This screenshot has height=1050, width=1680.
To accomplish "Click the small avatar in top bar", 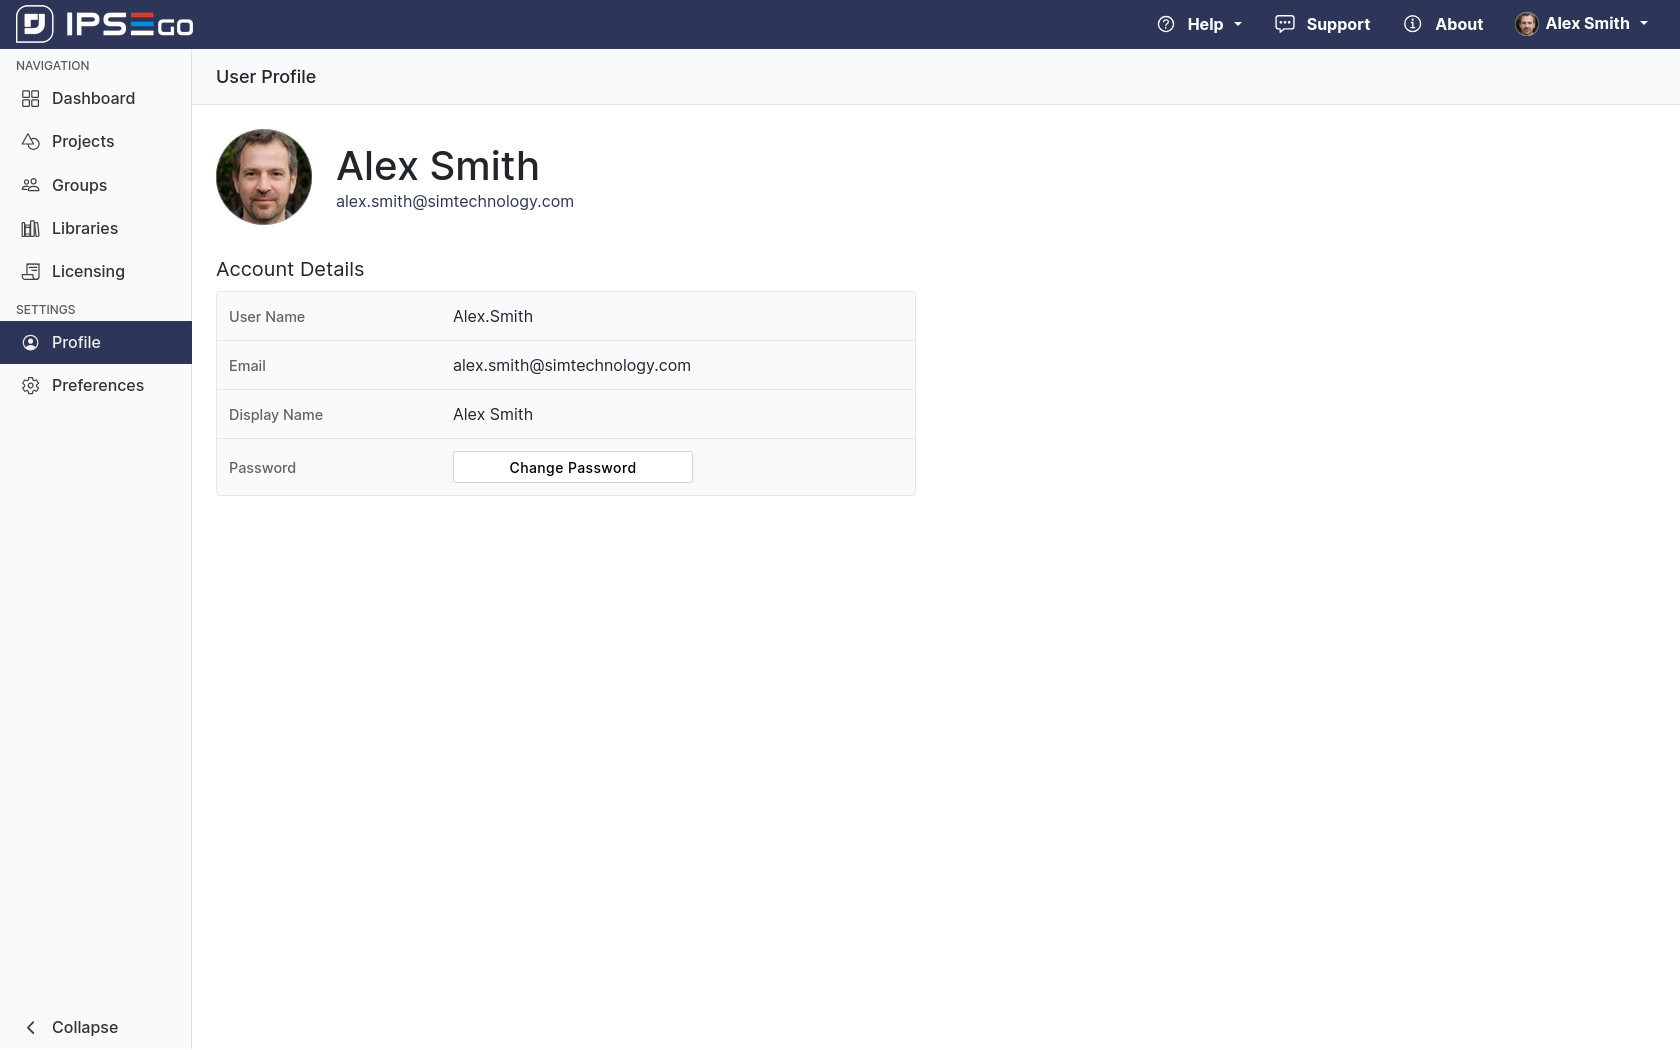I will (x=1526, y=24).
